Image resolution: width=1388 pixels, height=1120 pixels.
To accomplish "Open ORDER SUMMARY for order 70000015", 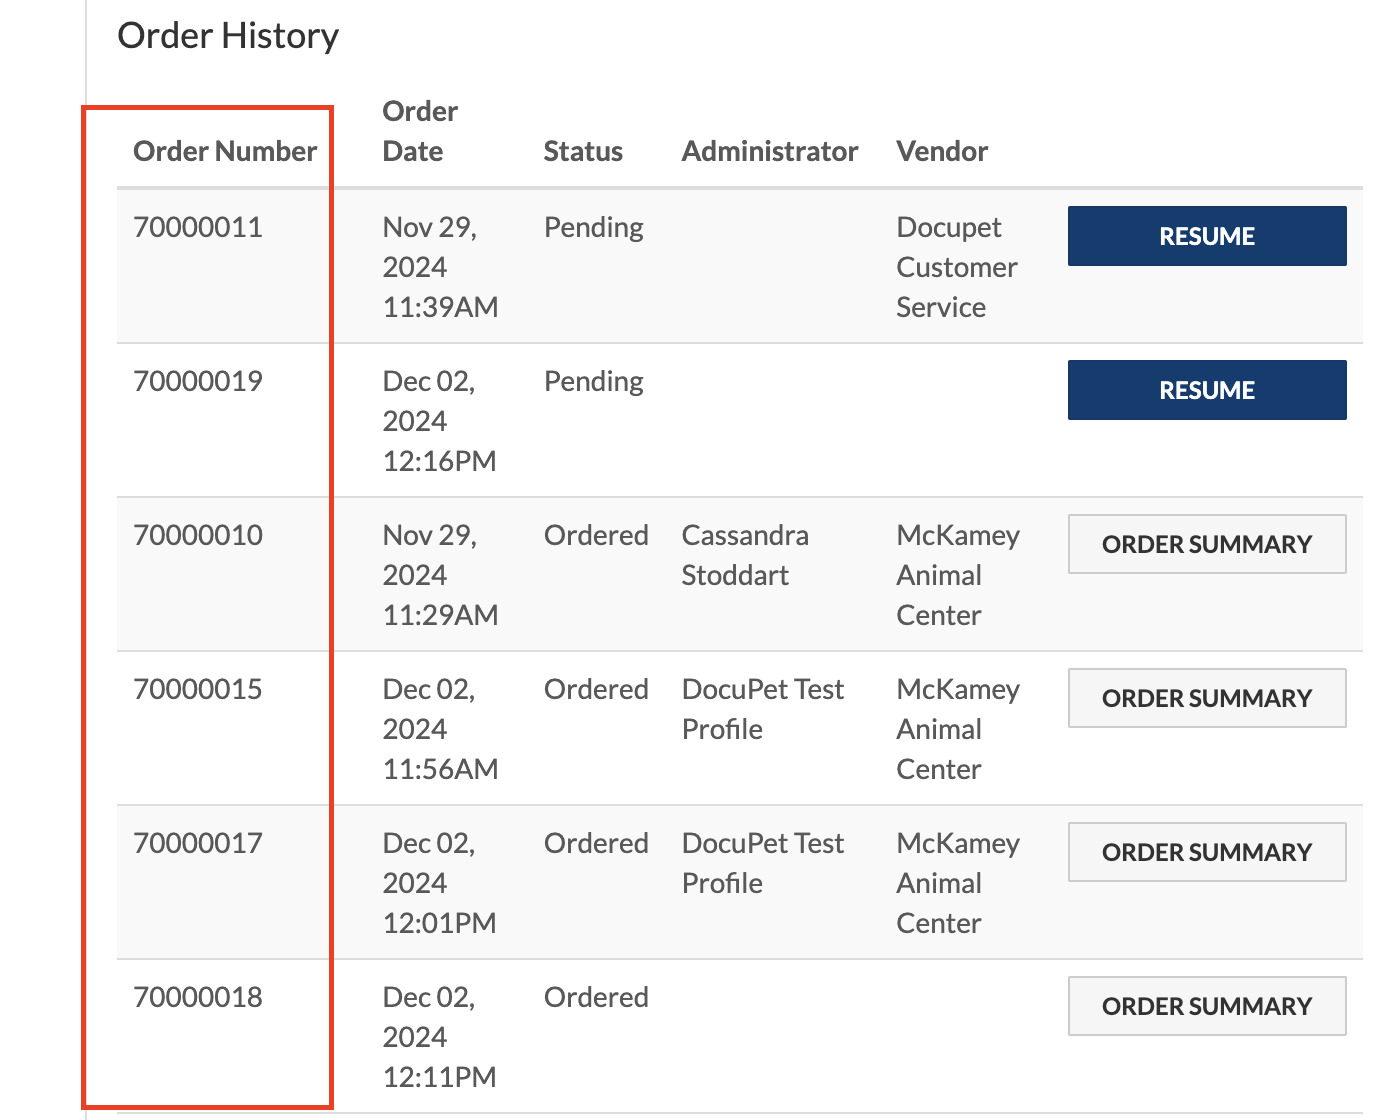I will 1206,698.
